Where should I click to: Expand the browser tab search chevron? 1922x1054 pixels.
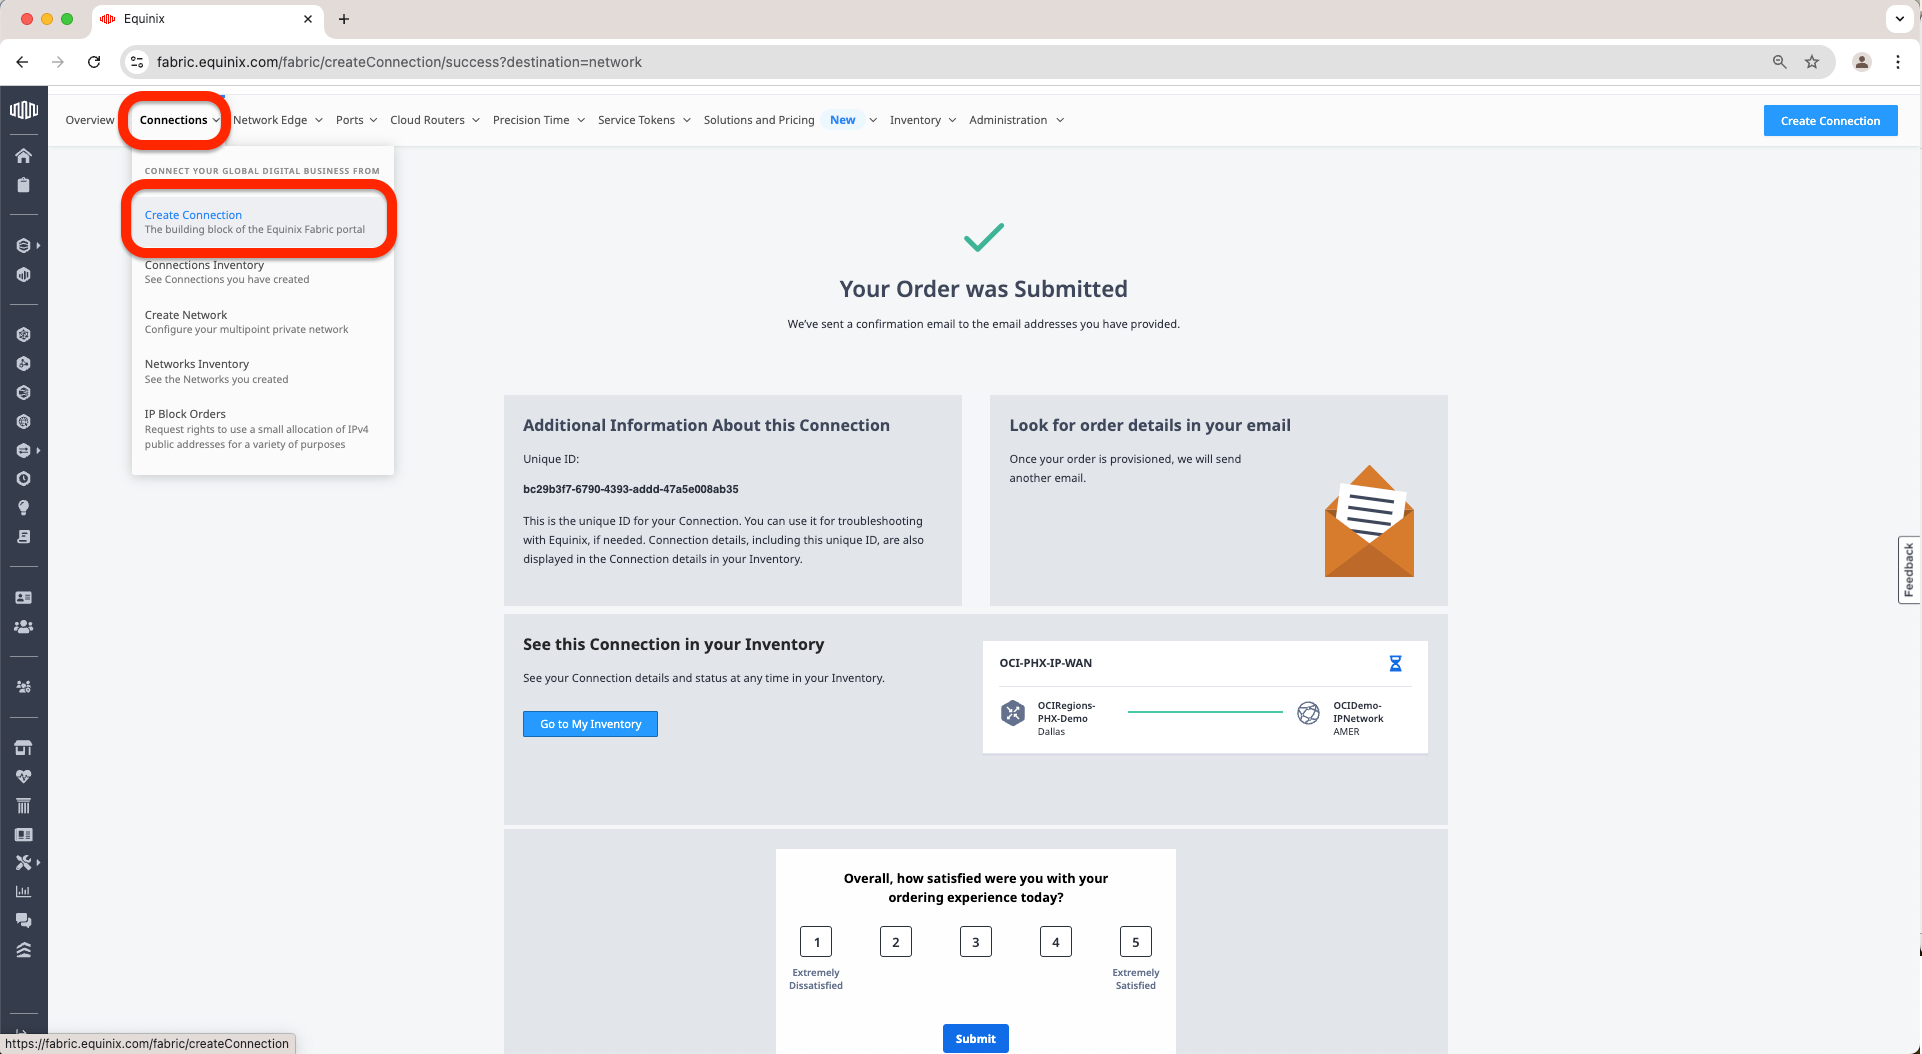coord(1900,19)
